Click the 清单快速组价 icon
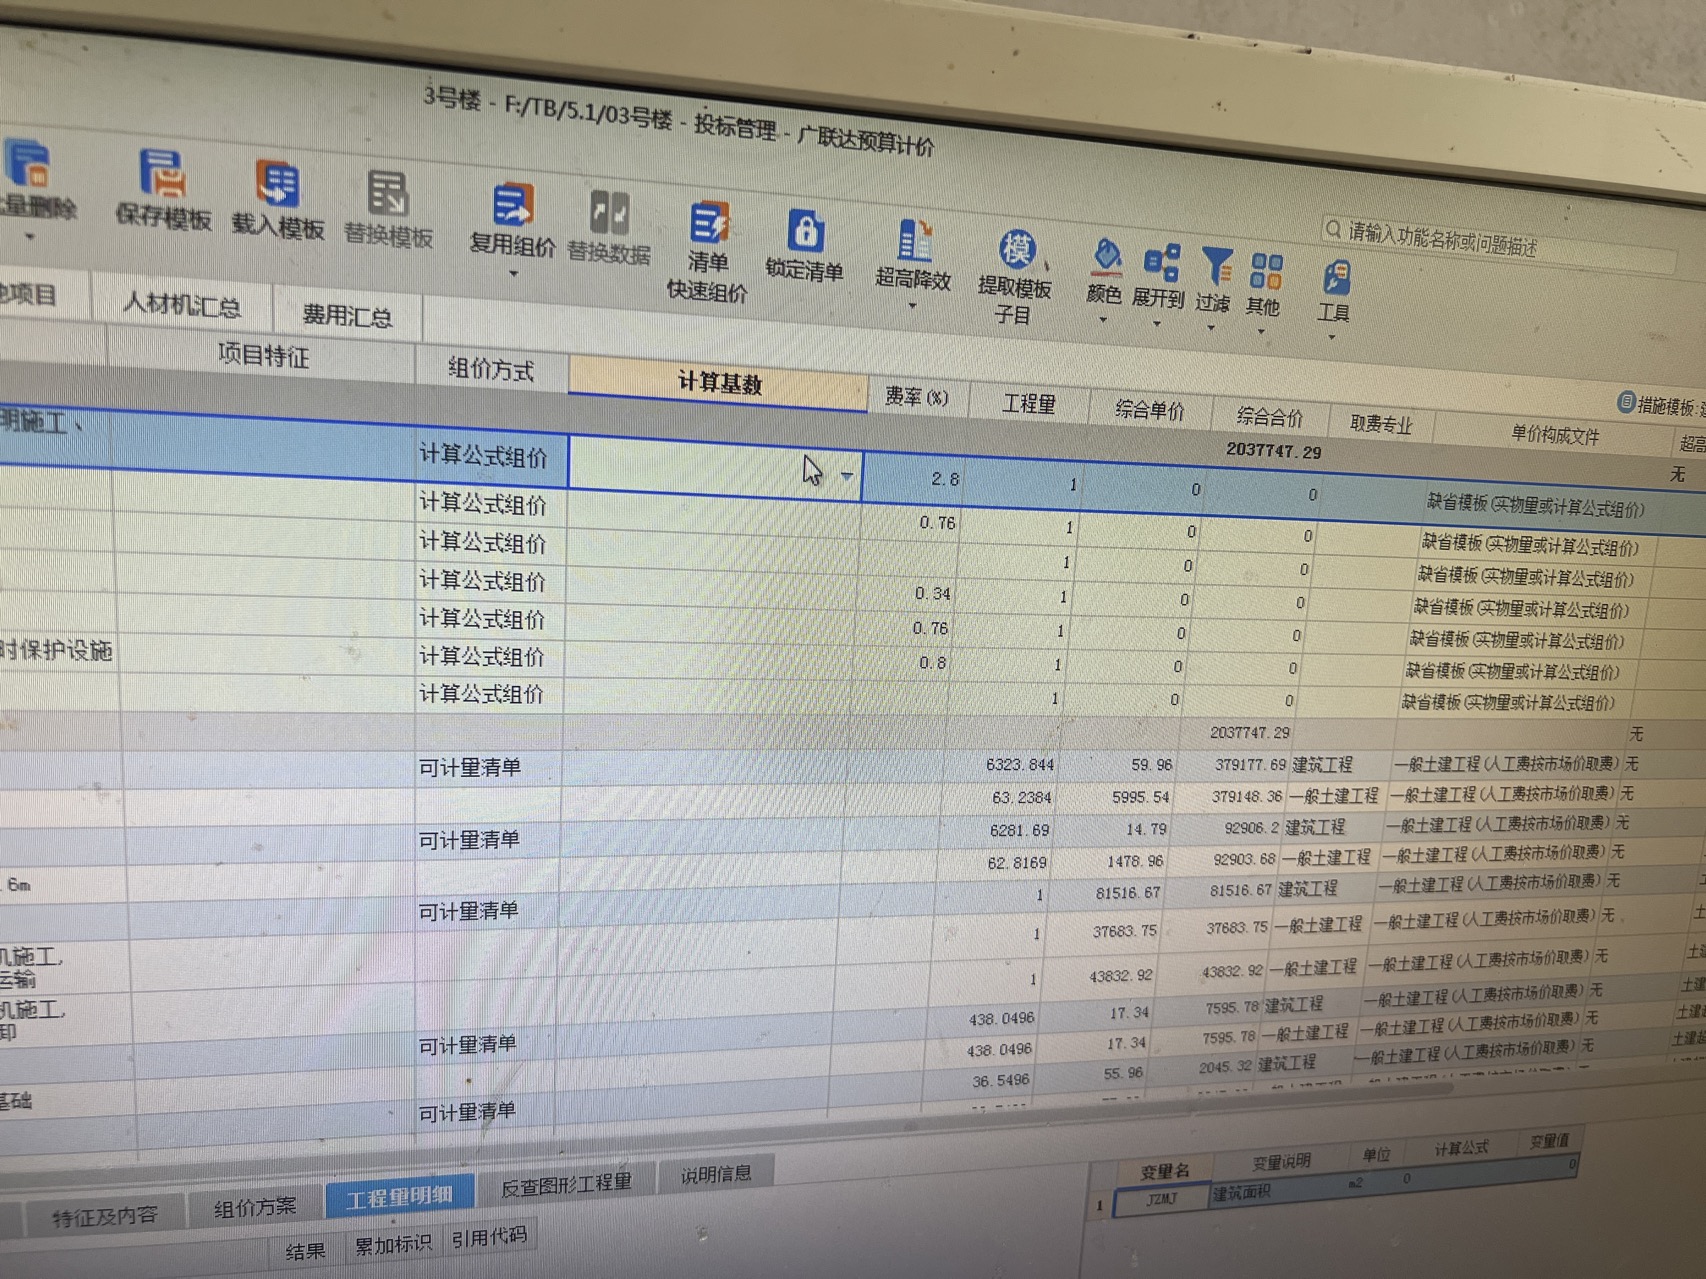This screenshot has width=1706, height=1279. 708,221
